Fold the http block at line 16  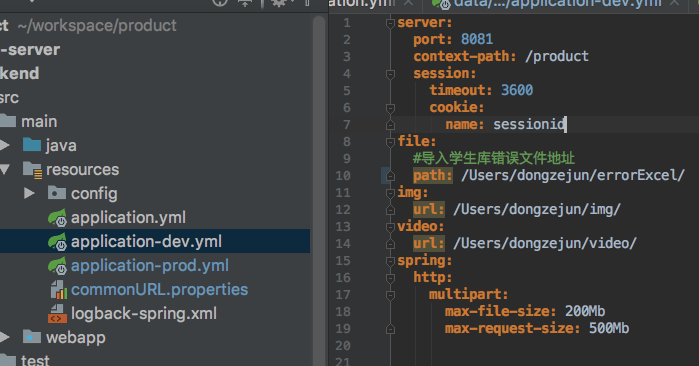(390, 278)
